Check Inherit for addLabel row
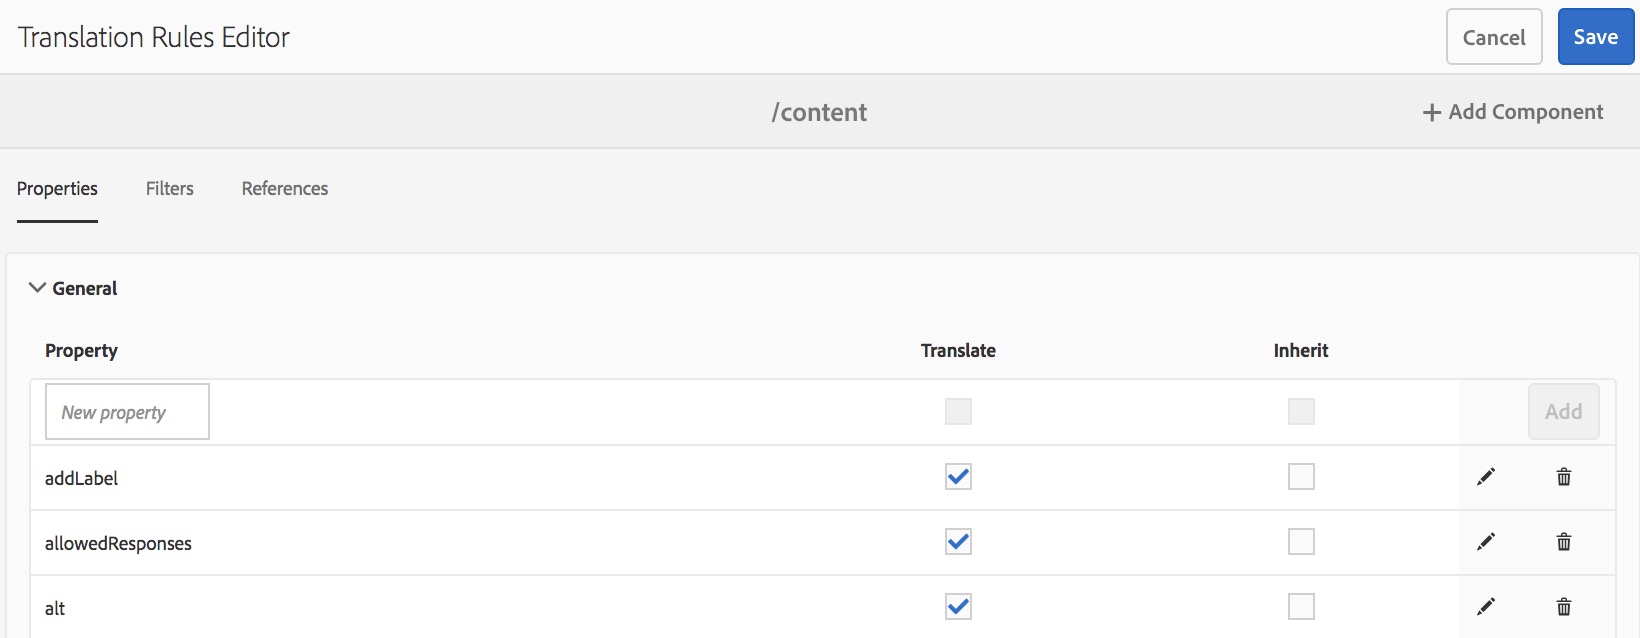 [x=1301, y=477]
